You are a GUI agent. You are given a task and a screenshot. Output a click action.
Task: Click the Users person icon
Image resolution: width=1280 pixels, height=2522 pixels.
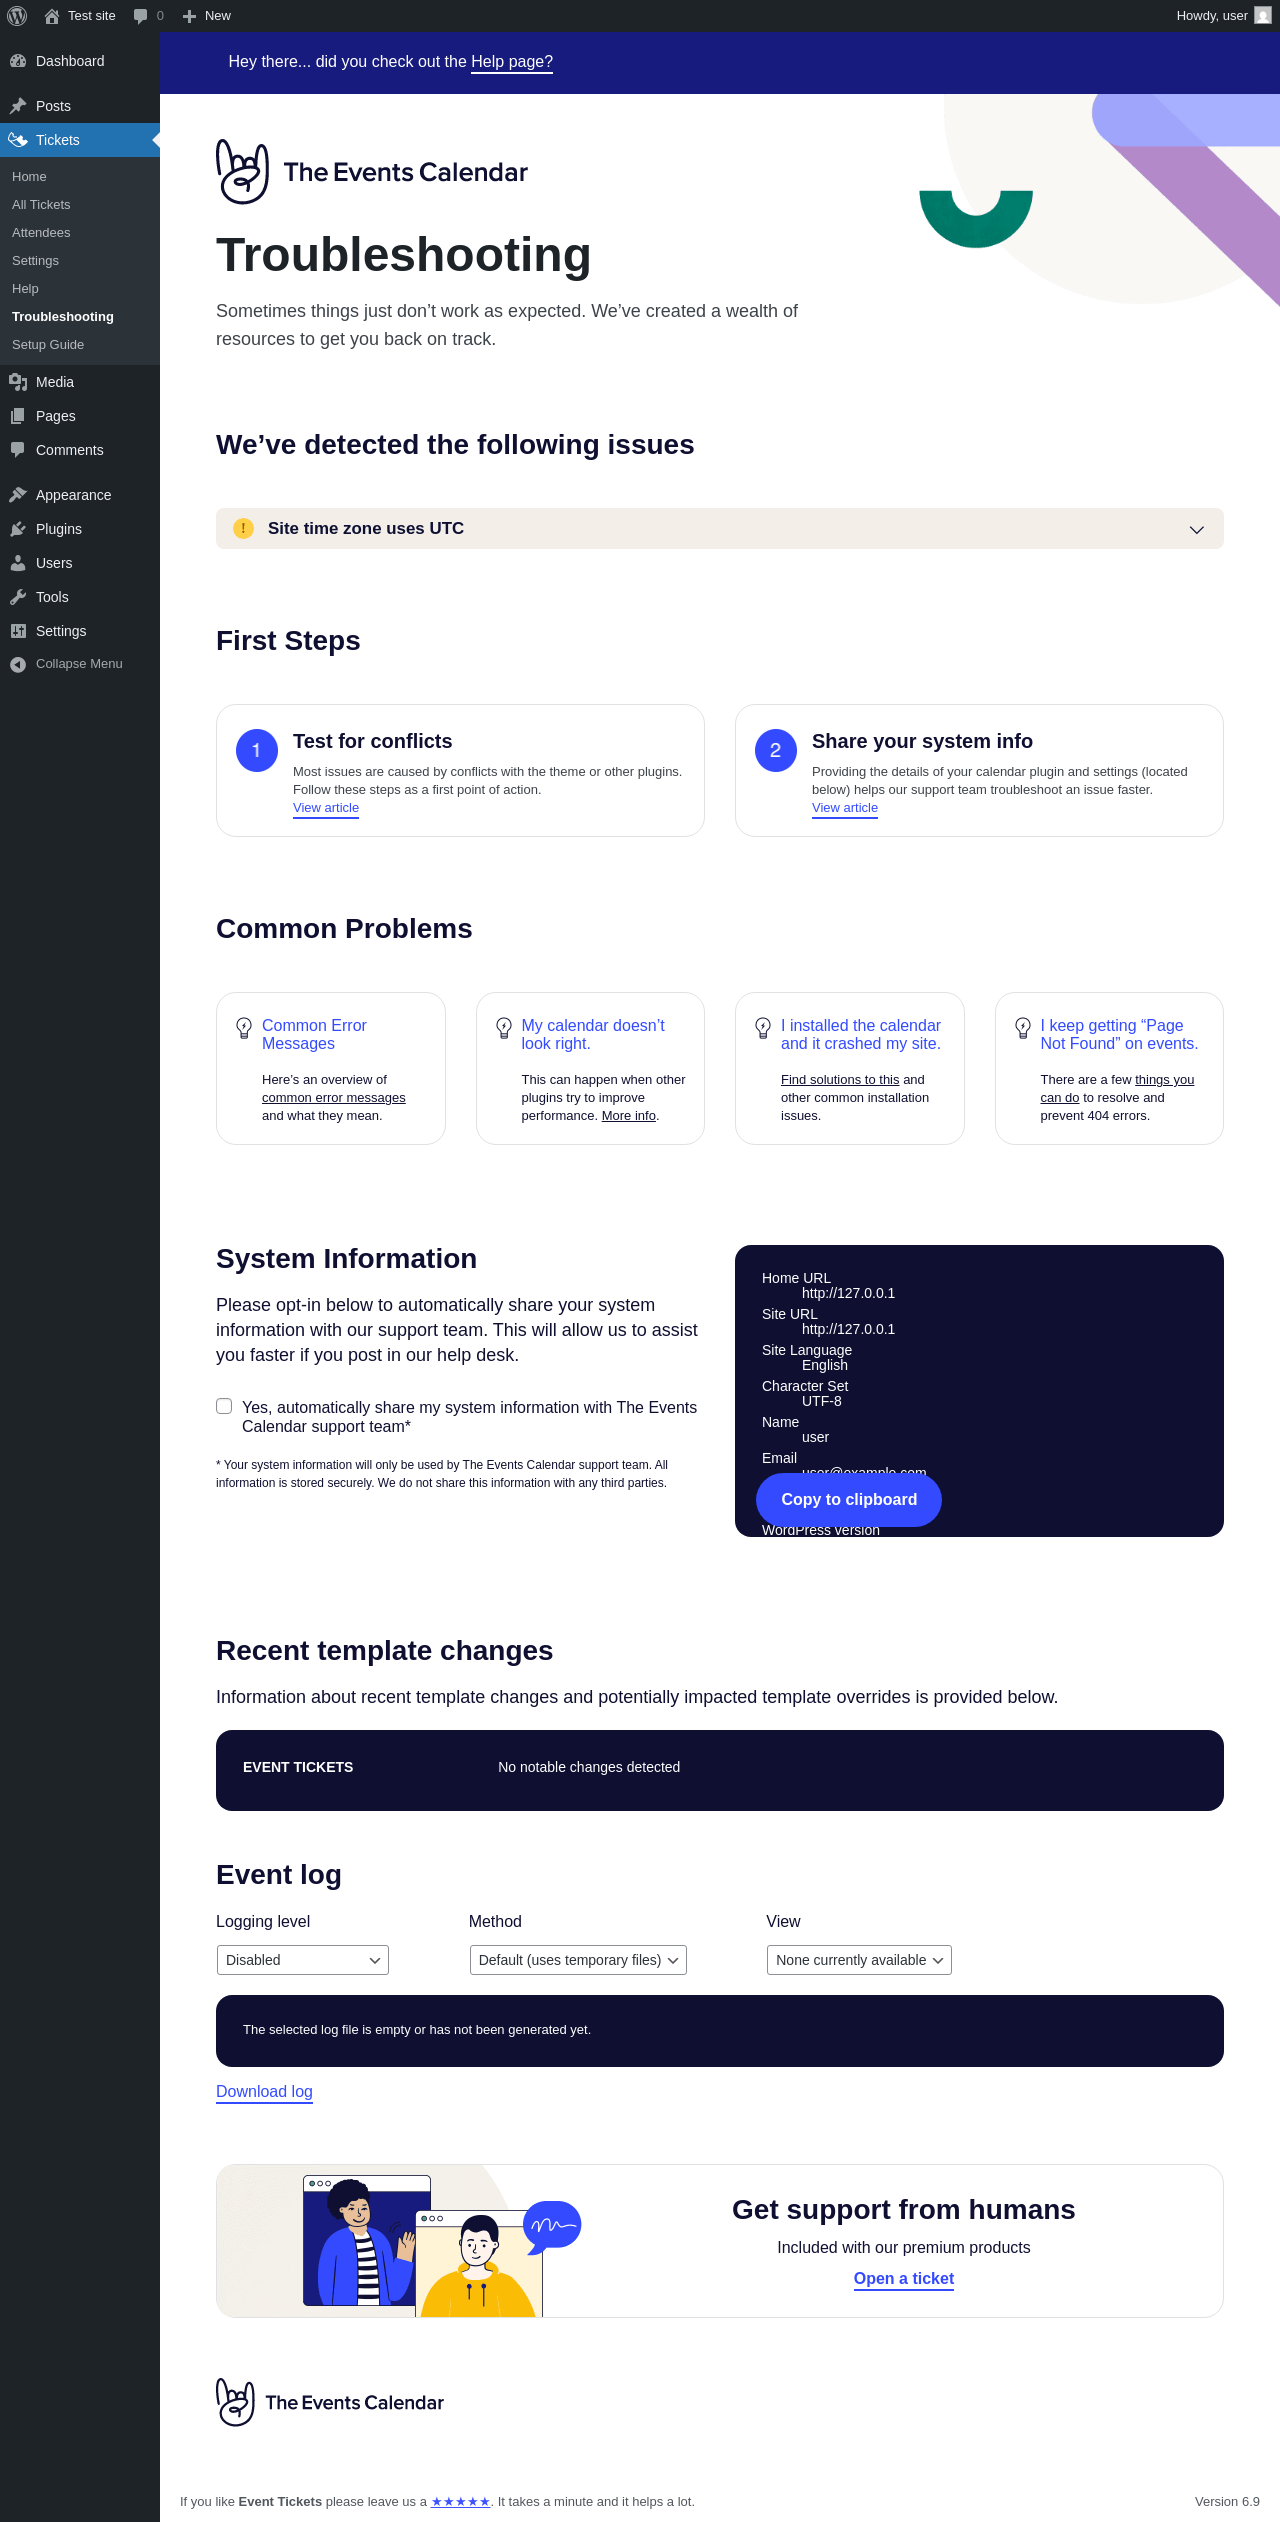(x=18, y=563)
